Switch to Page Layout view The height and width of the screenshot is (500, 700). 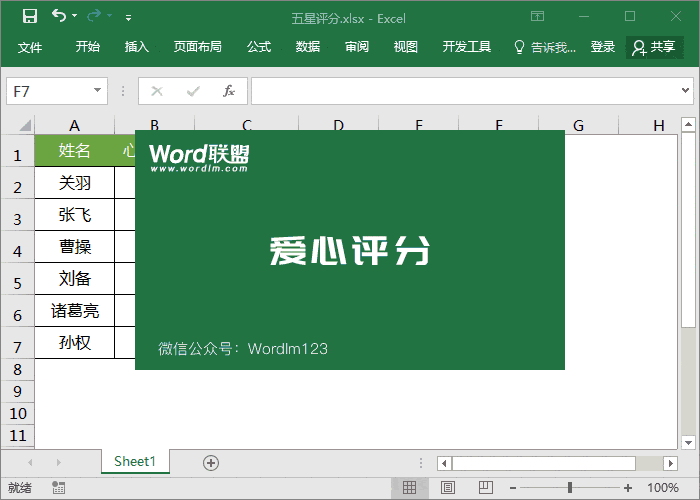coord(447,488)
